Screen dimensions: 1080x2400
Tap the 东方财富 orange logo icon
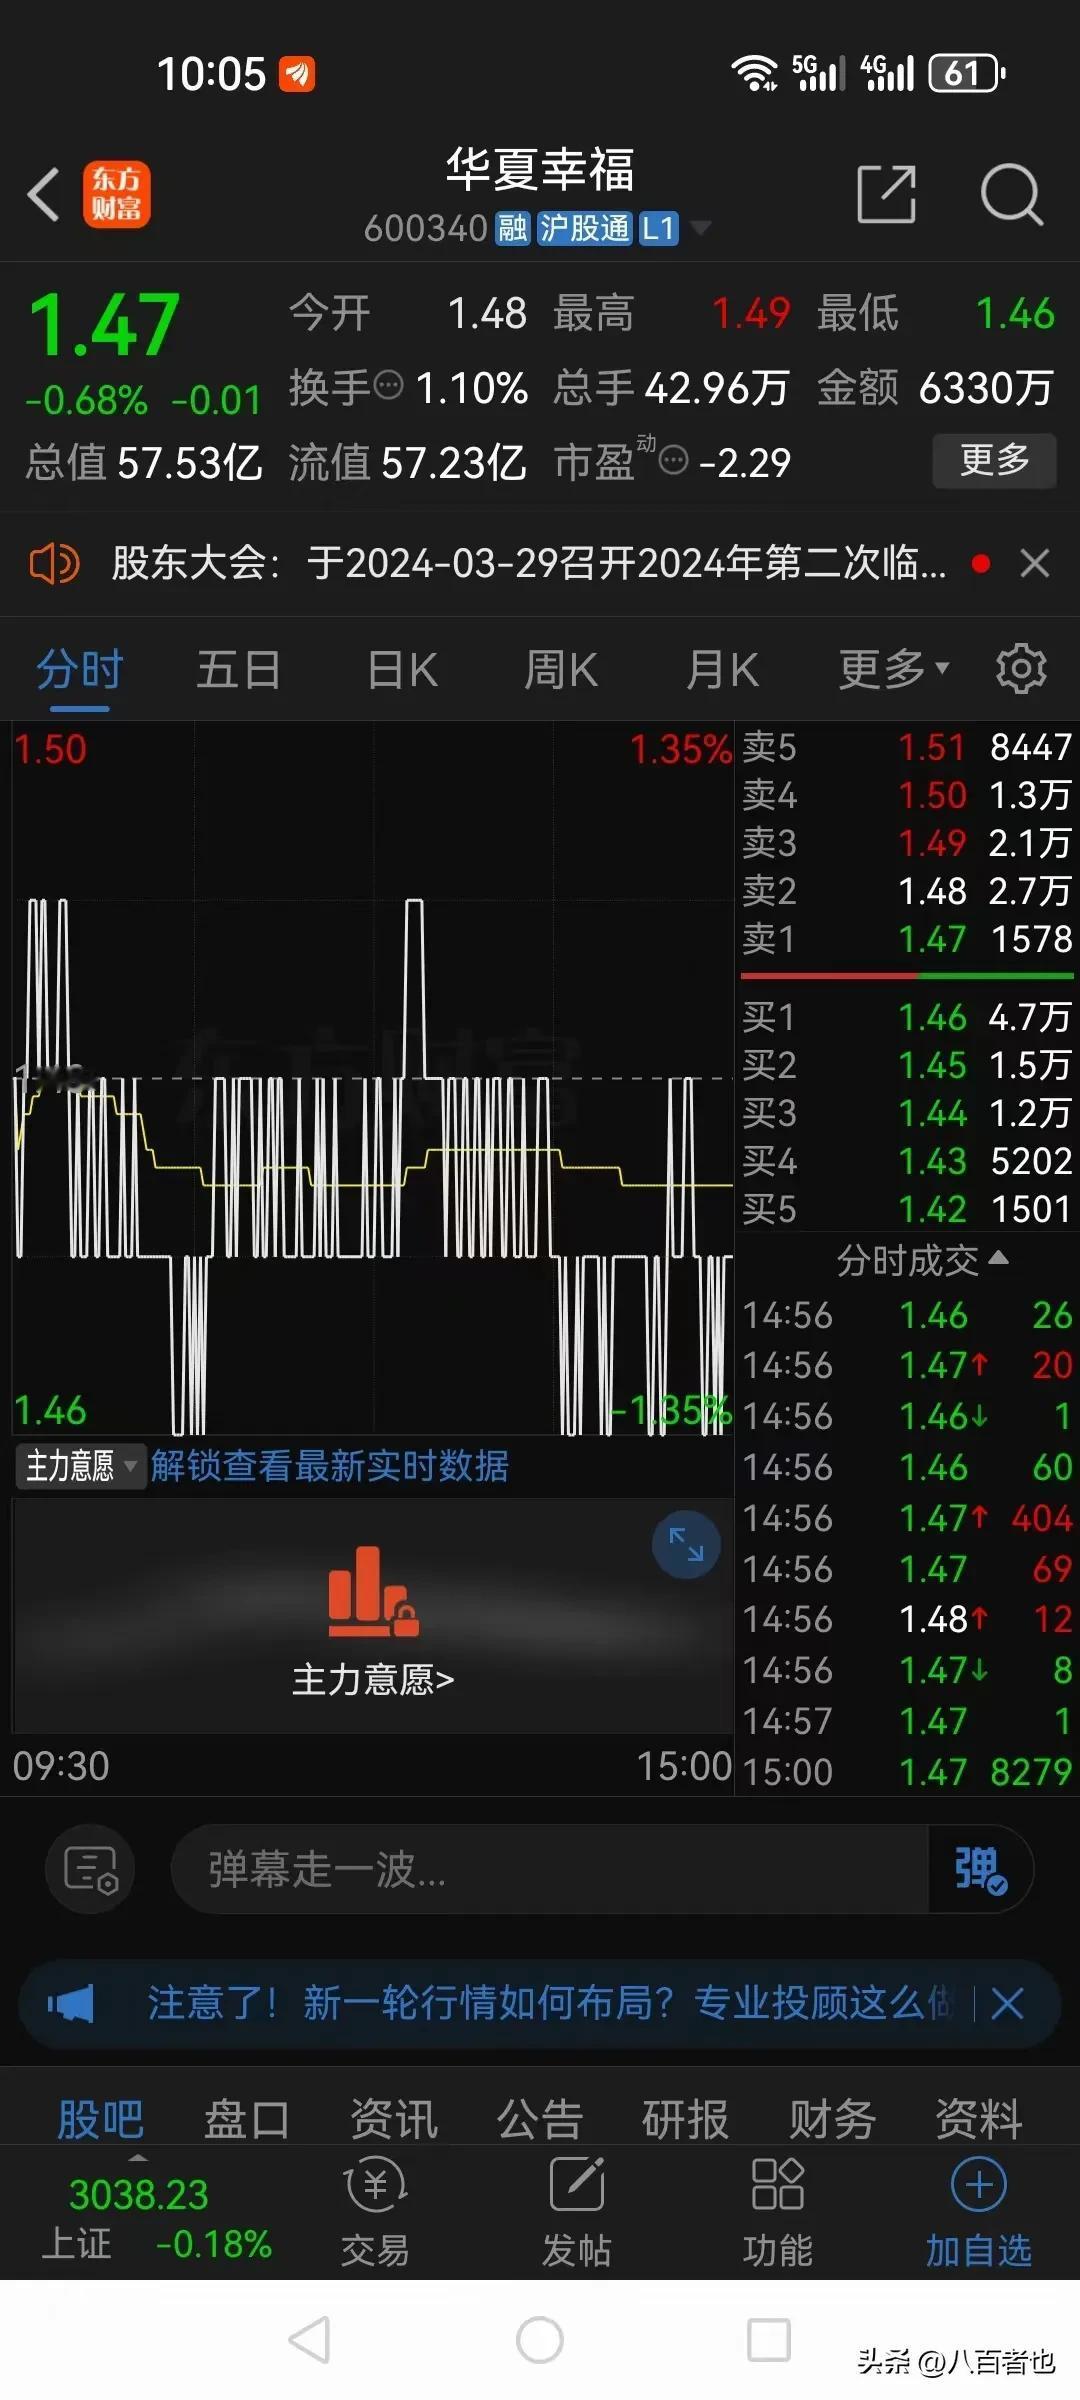[x=116, y=194]
